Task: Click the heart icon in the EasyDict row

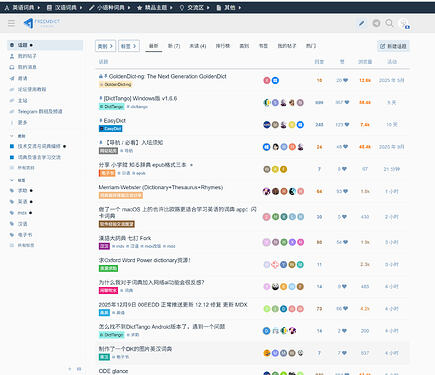Action: pos(347,125)
